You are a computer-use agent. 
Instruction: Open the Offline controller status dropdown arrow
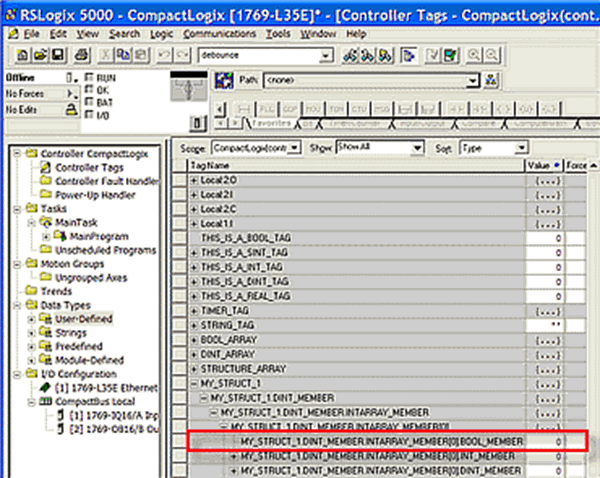[x=70, y=78]
